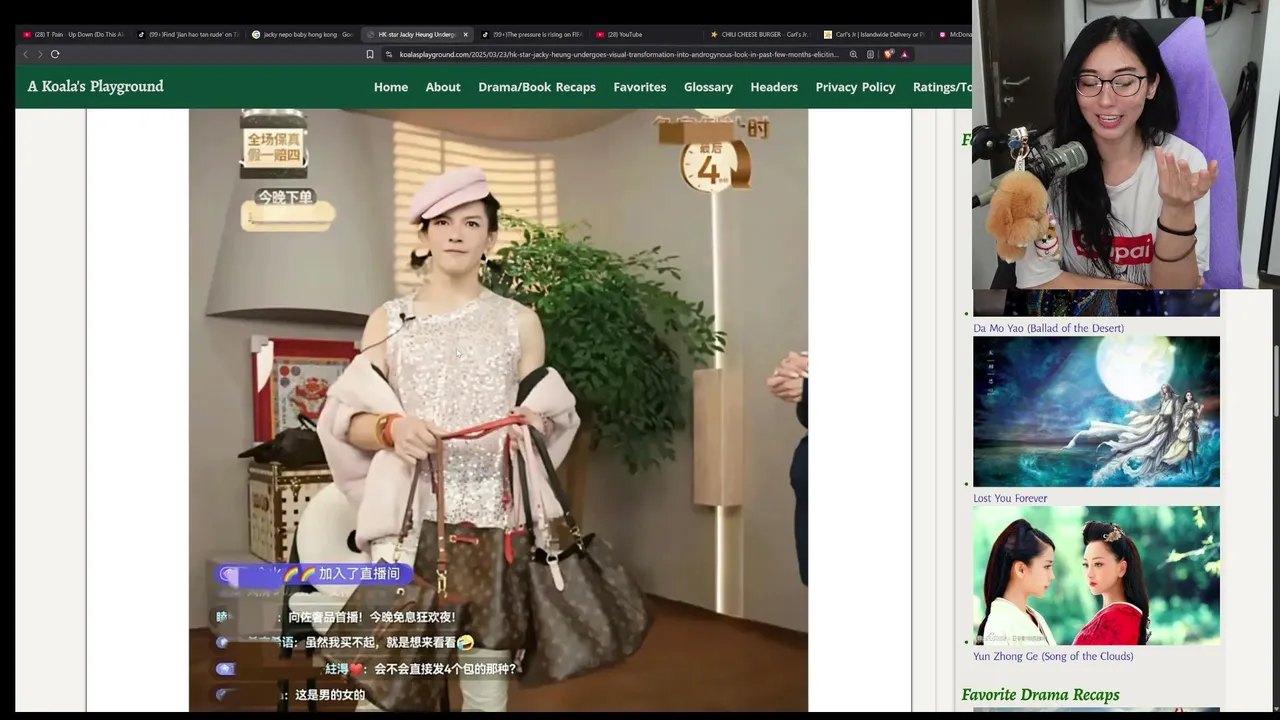Viewport: 1280px width, 720px height.
Task: Click the Brave Rewards triangle icon
Action: [904, 54]
